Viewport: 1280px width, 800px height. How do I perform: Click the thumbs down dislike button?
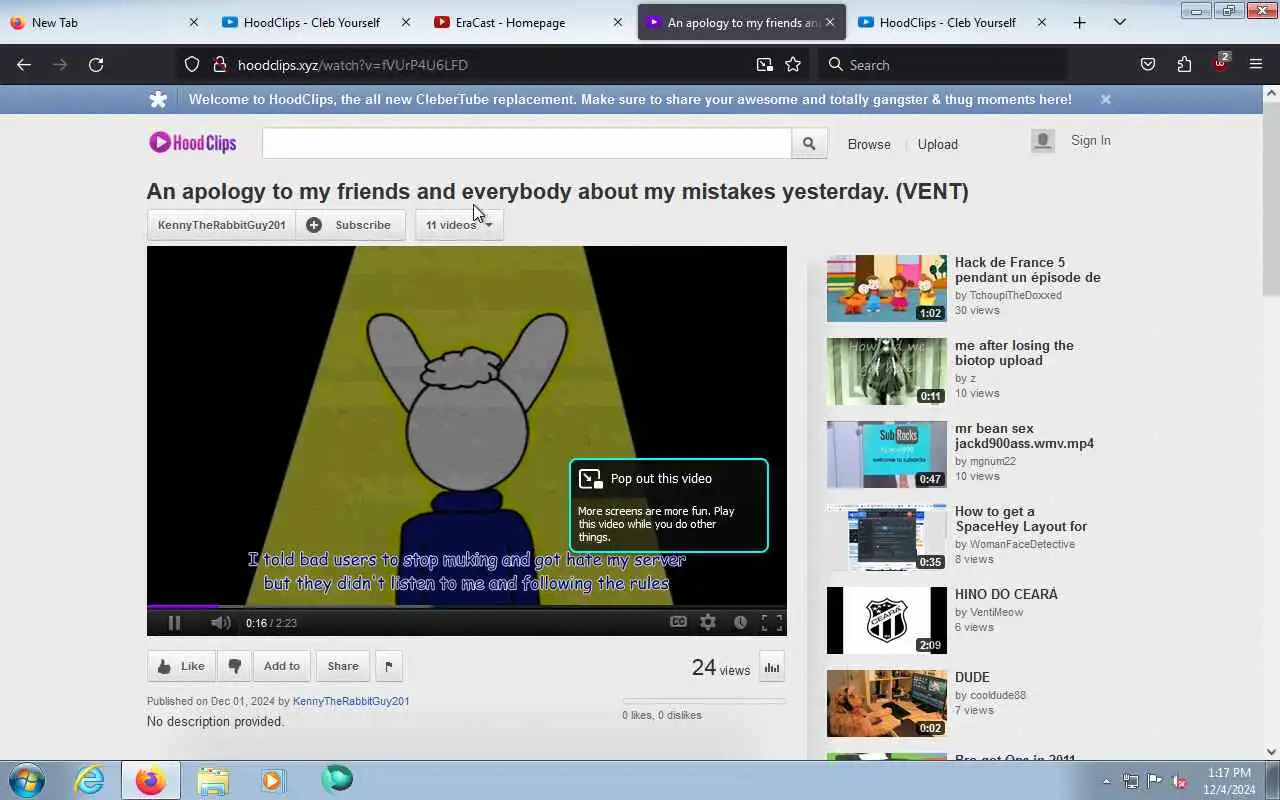234,666
